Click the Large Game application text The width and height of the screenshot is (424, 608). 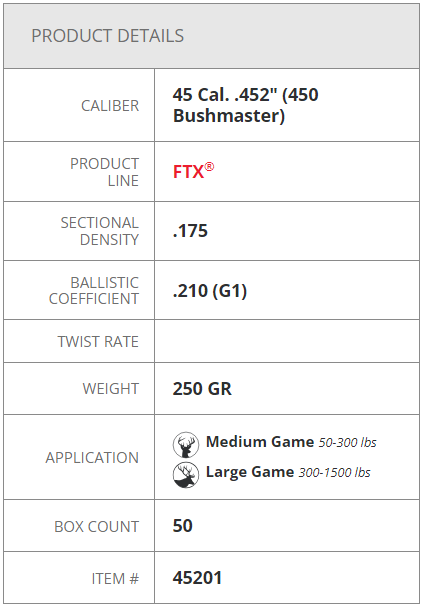(x=250, y=472)
